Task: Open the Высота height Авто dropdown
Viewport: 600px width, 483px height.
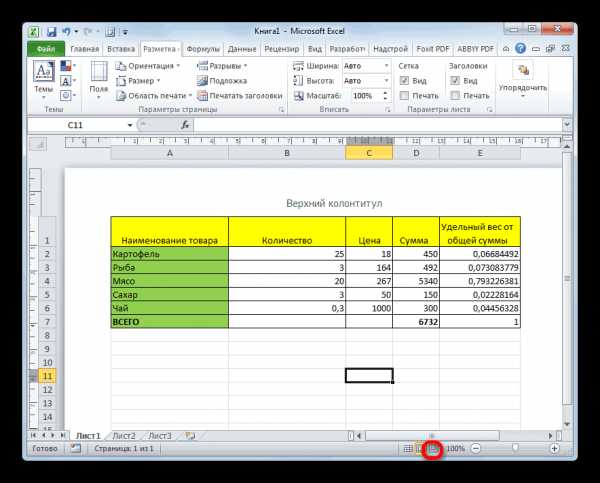Action: tap(386, 81)
